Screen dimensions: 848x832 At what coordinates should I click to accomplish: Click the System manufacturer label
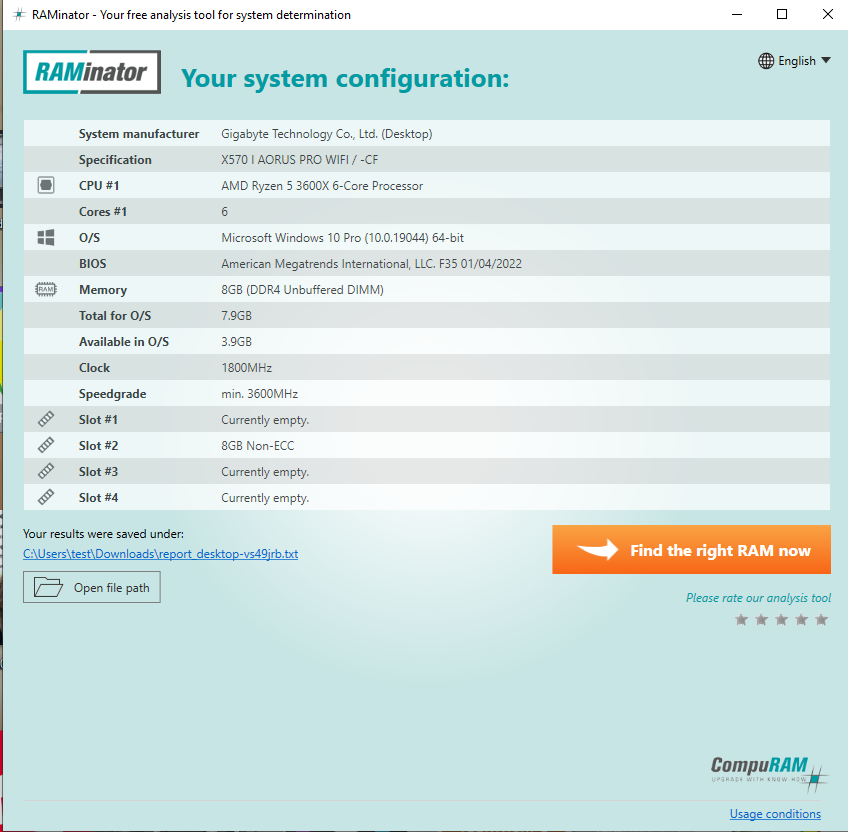pos(139,134)
